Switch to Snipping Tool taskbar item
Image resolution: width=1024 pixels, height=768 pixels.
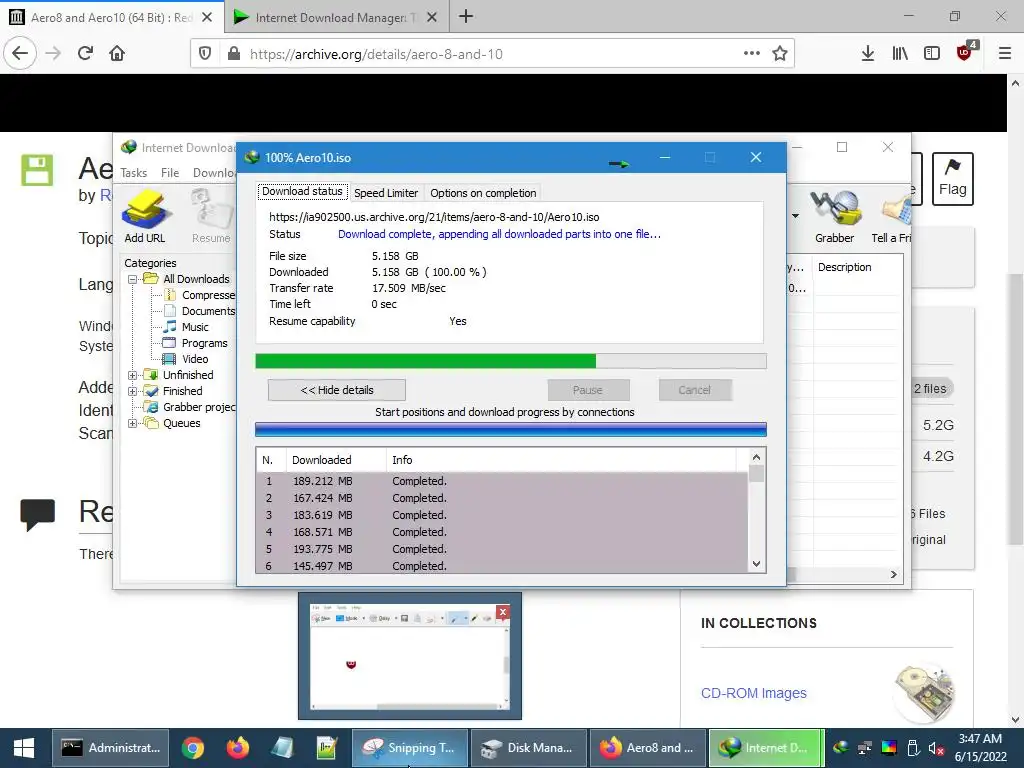click(410, 748)
